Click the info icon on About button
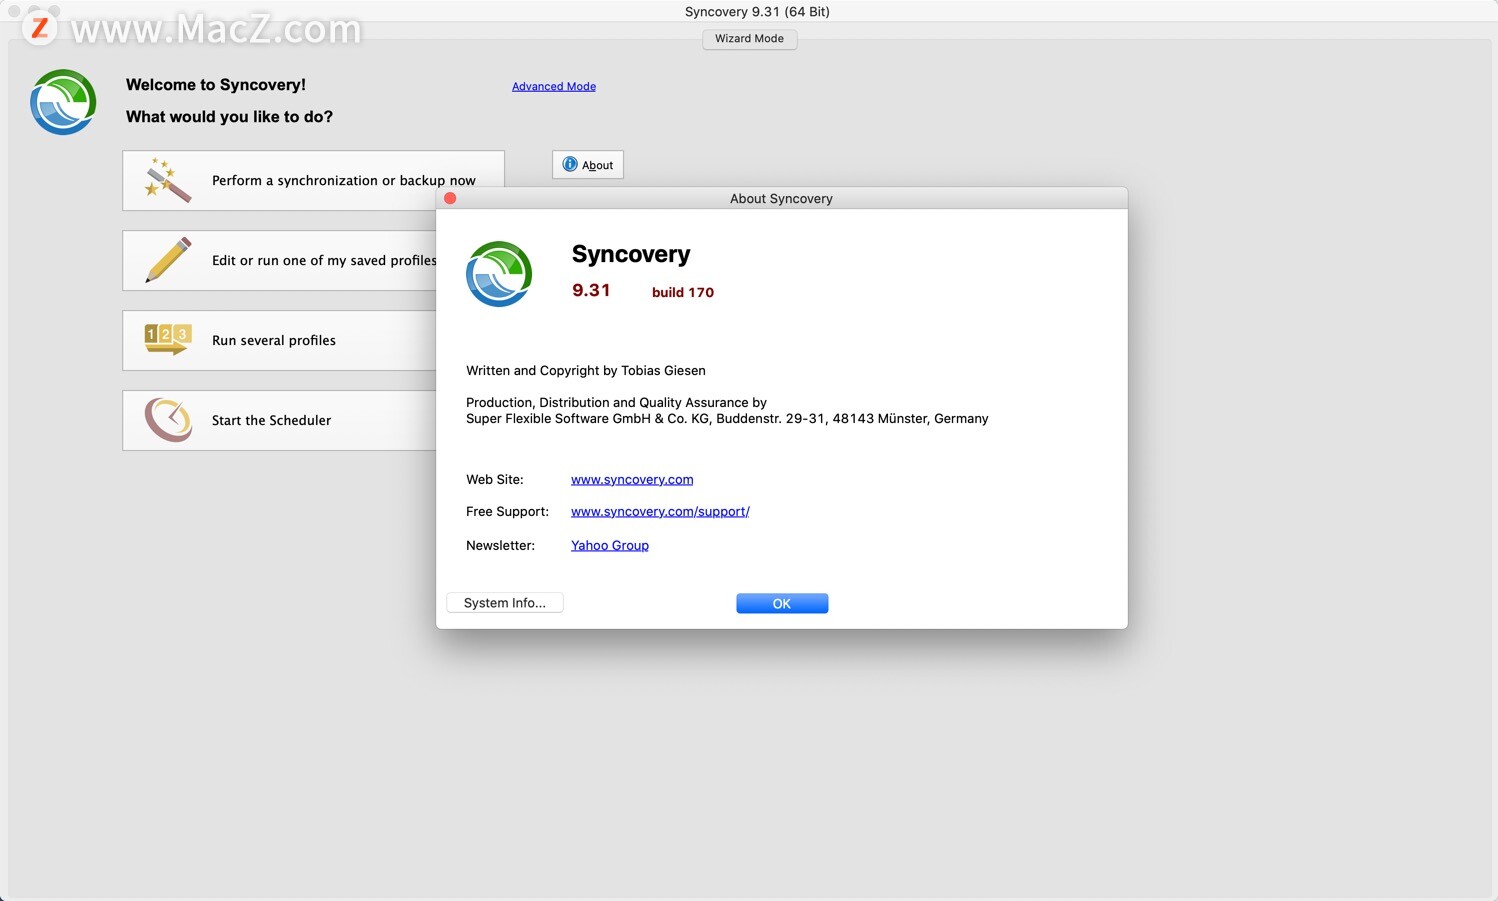The width and height of the screenshot is (1498, 901). pyautogui.click(x=570, y=164)
